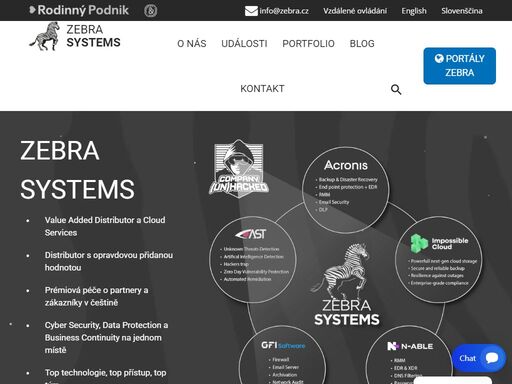Open the KONTAKT menu item
Image resolution: width=512 pixels, height=384 pixels.
pos(262,89)
